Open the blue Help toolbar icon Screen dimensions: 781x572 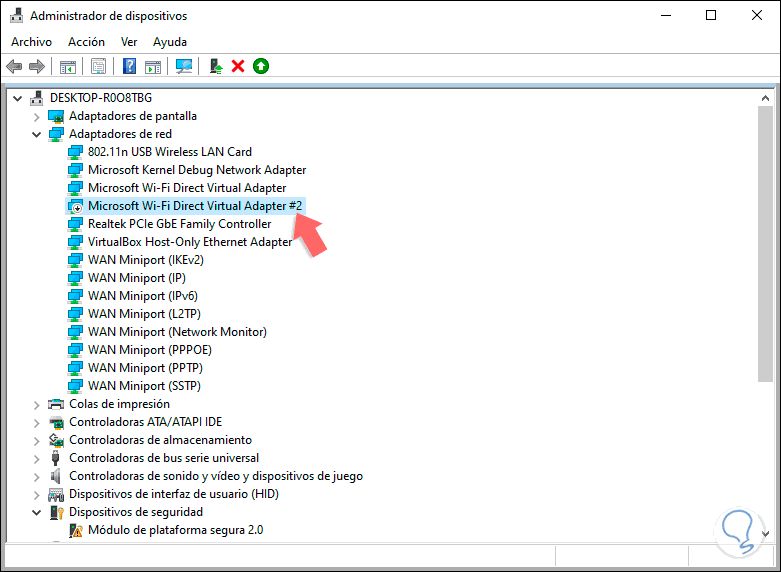[x=130, y=66]
